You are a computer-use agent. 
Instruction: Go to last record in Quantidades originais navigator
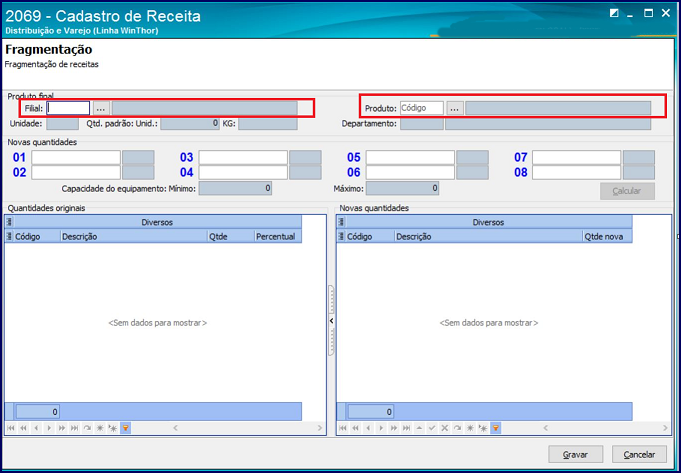[74, 428]
